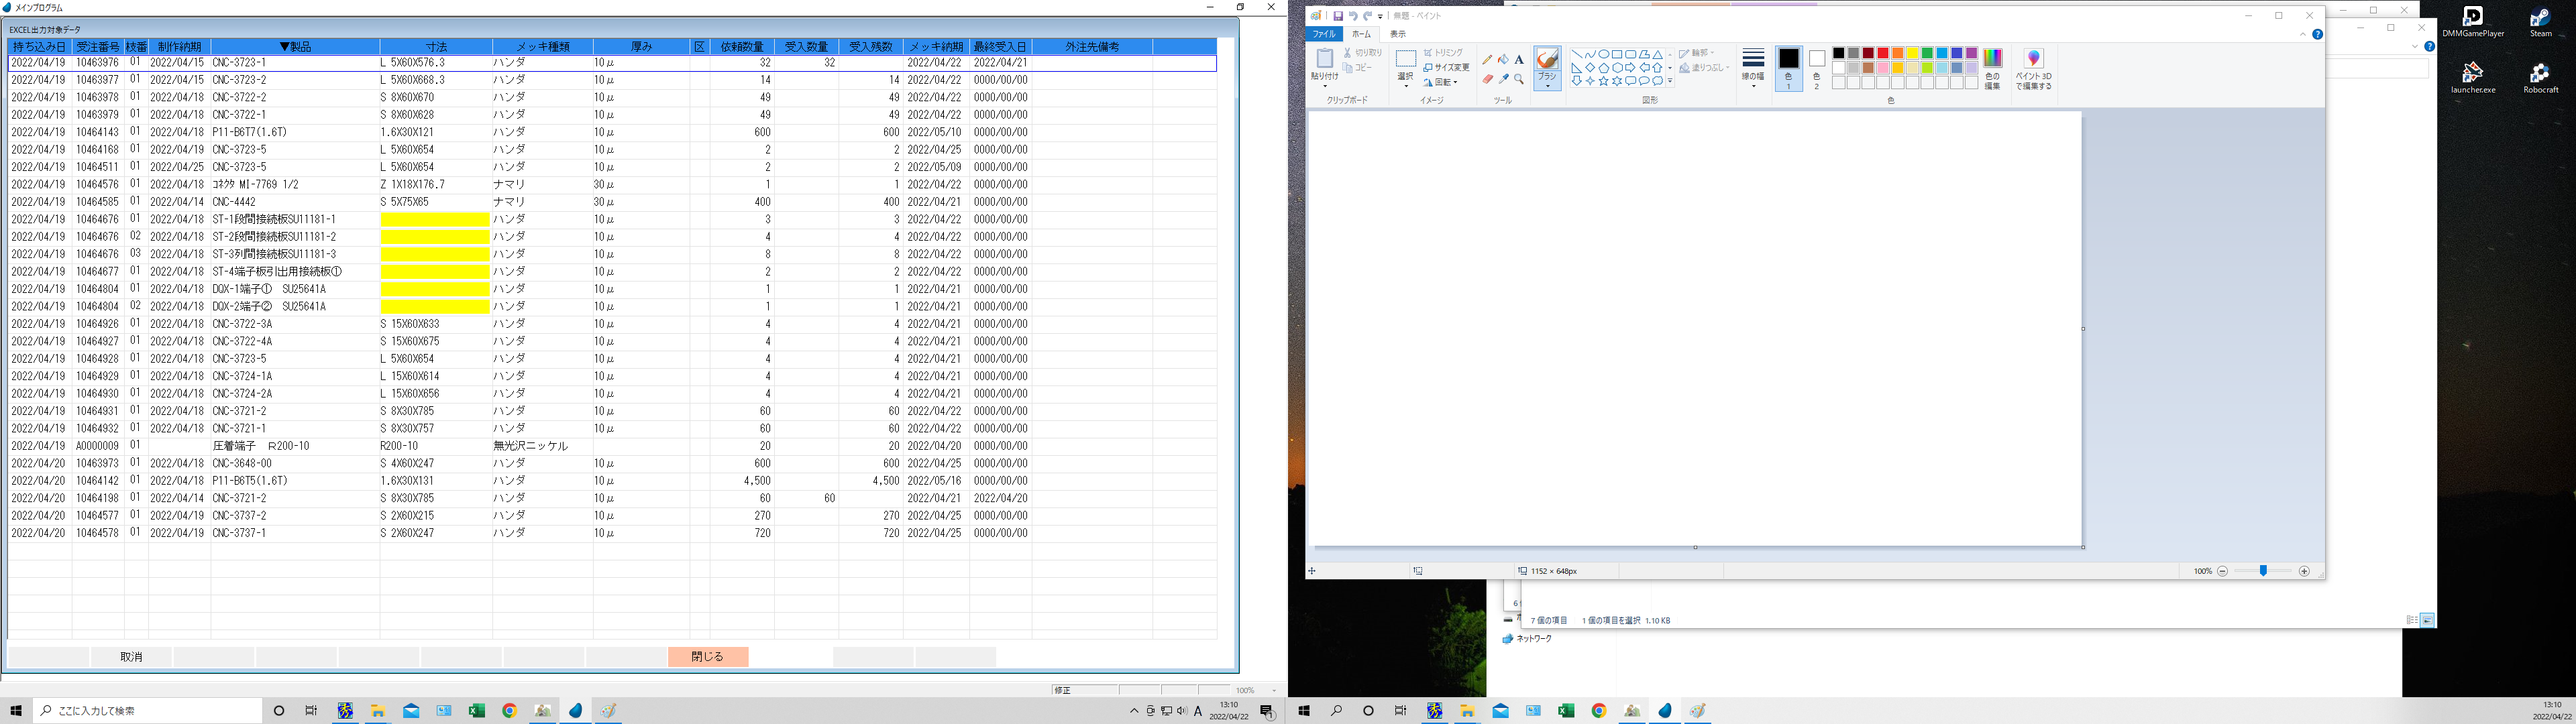Image resolution: width=2576 pixels, height=724 pixels.
Task: Choose the Text tool
Action: (x=1519, y=60)
